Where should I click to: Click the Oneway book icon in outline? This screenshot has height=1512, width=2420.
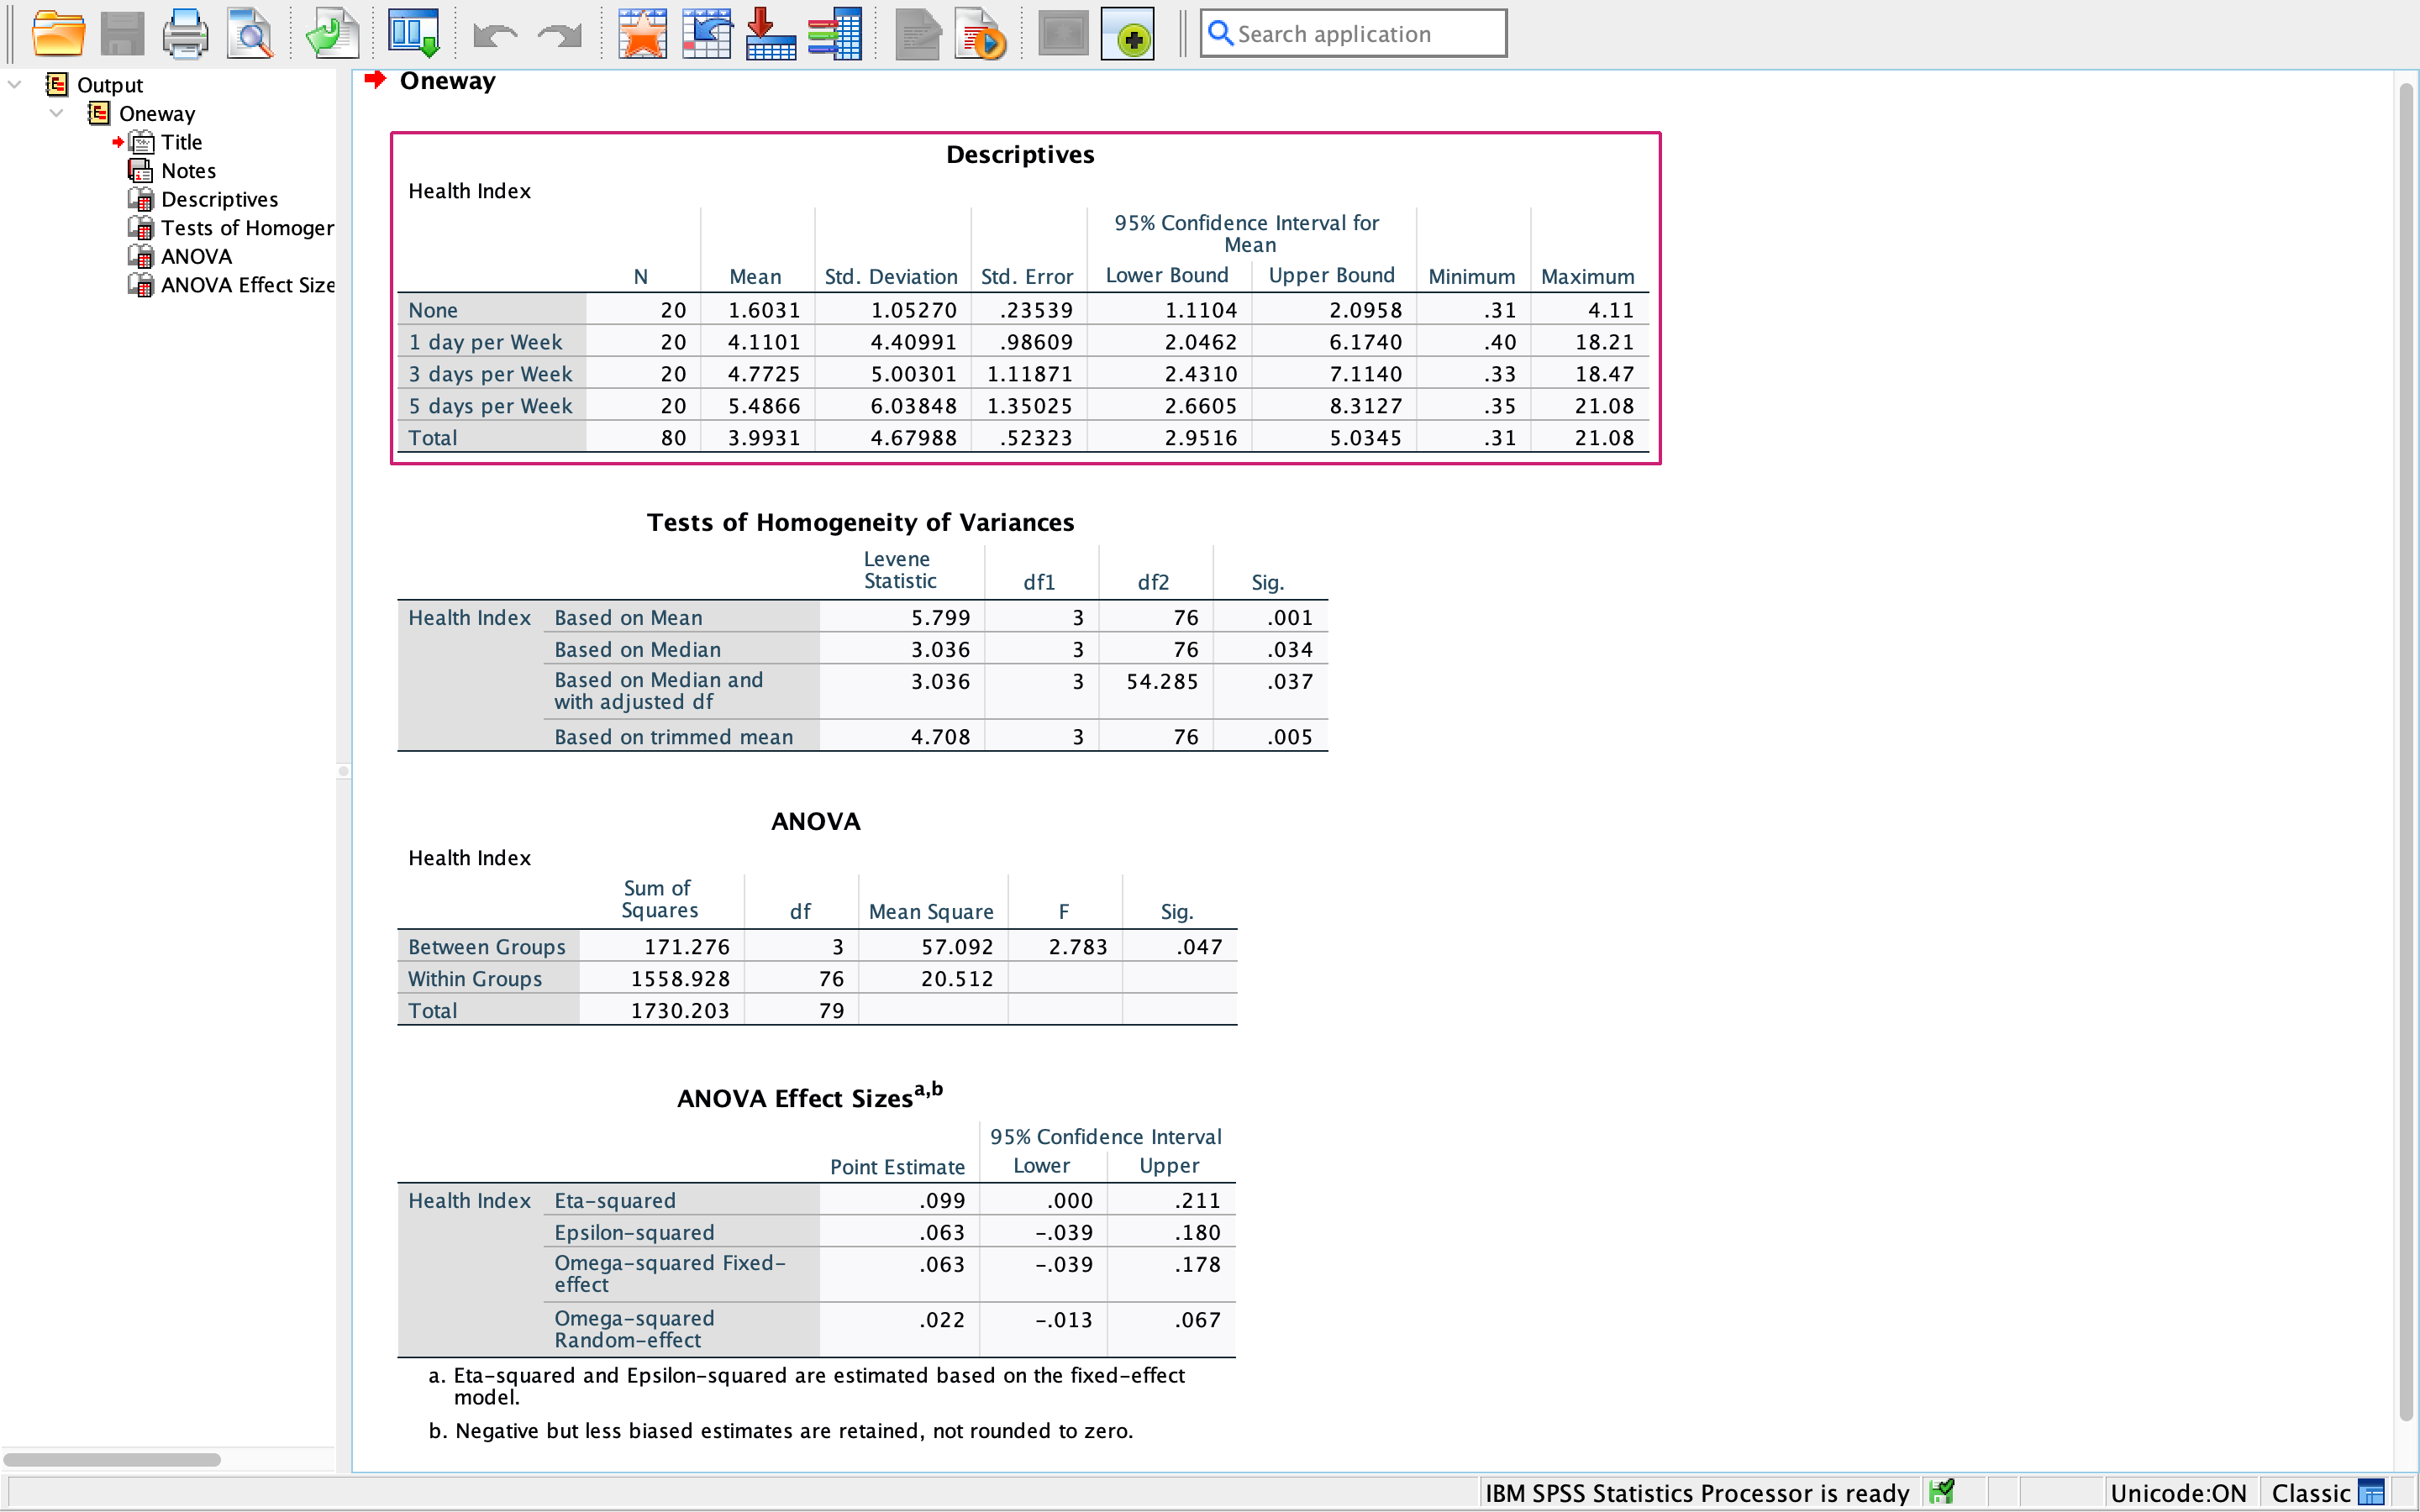click(x=99, y=113)
